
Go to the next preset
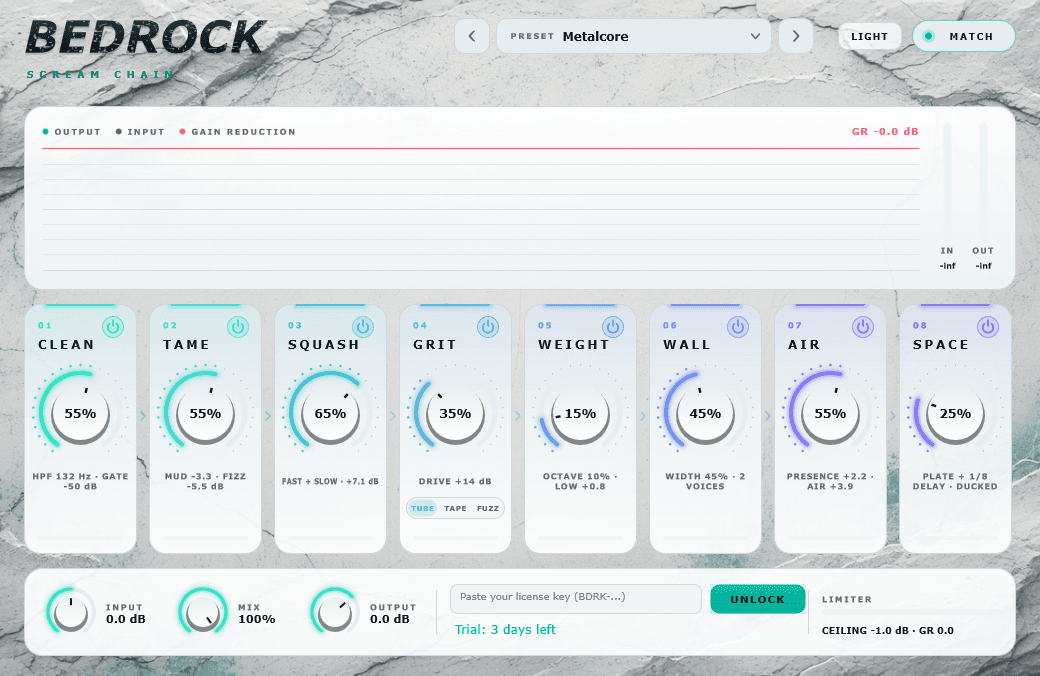[x=796, y=36]
